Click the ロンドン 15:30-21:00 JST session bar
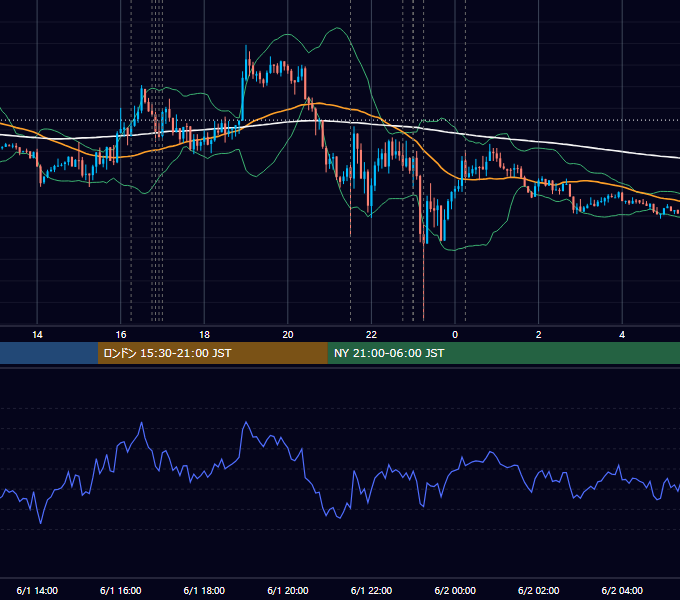Viewport: 680px width, 600px height. point(212,353)
